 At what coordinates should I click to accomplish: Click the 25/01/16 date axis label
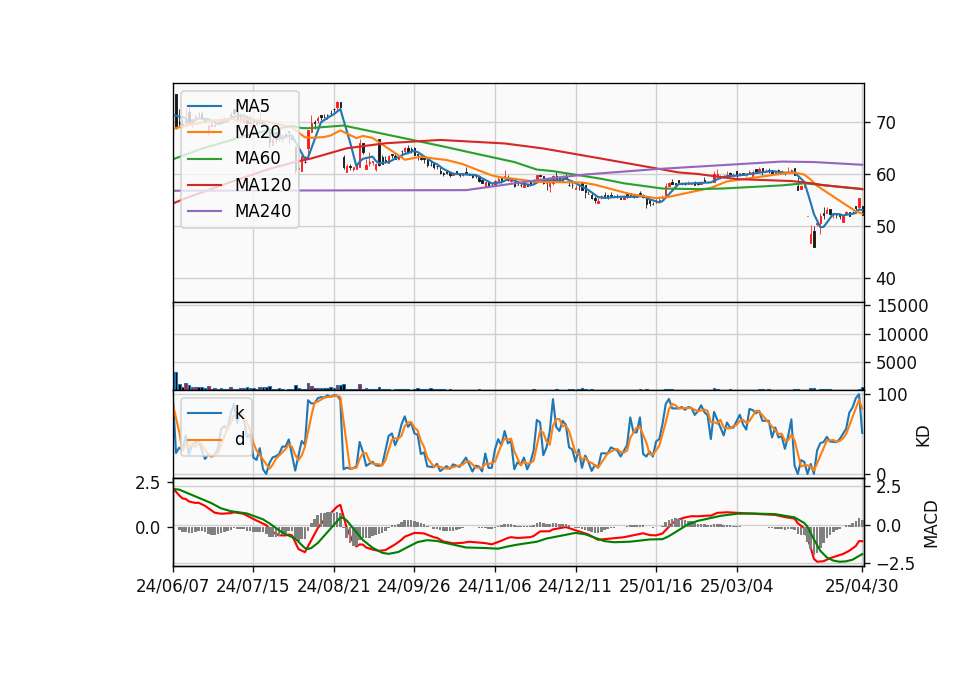[x=656, y=586]
